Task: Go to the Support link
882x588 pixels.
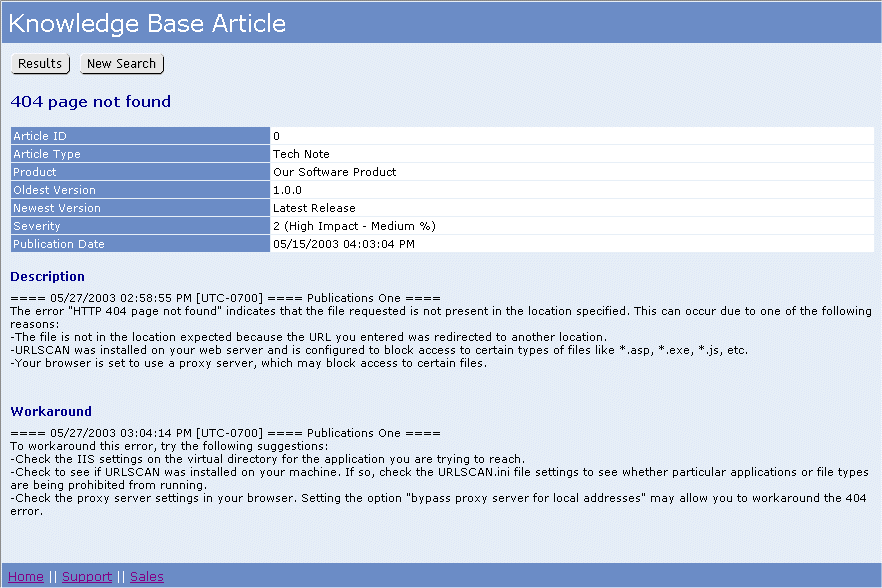Action: tap(87, 576)
